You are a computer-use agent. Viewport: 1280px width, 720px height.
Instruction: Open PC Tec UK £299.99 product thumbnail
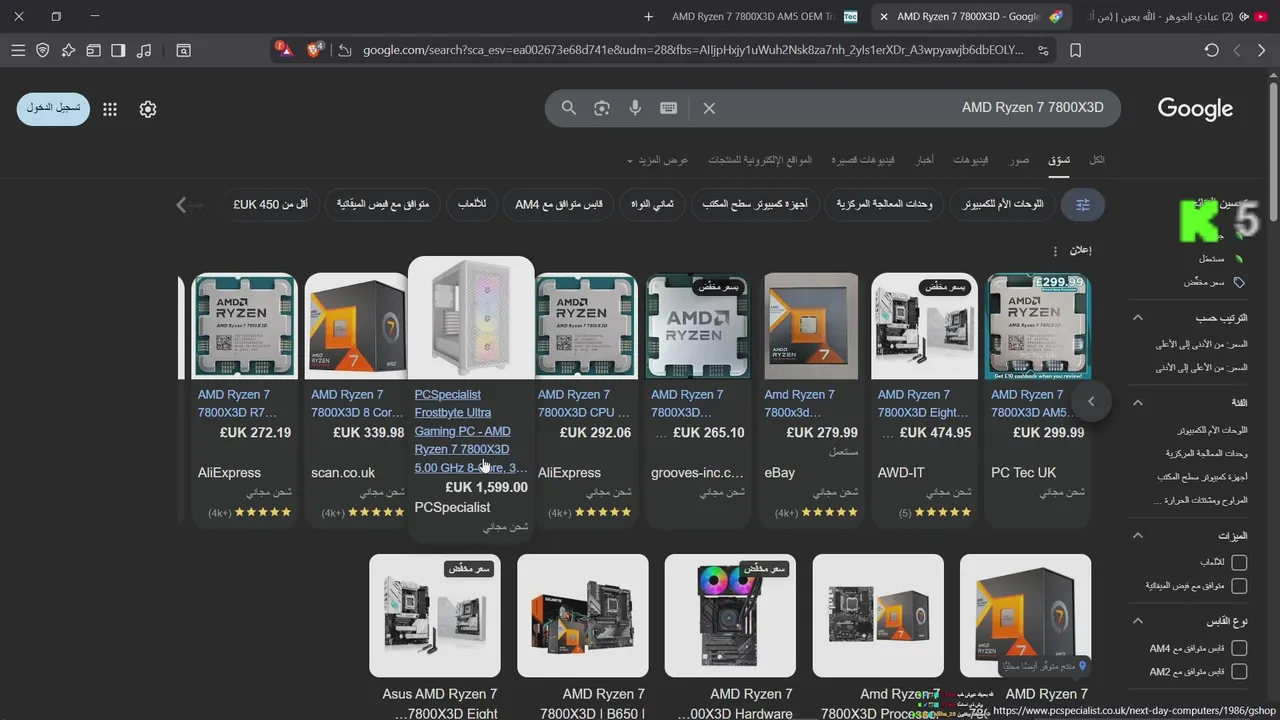coord(1038,326)
